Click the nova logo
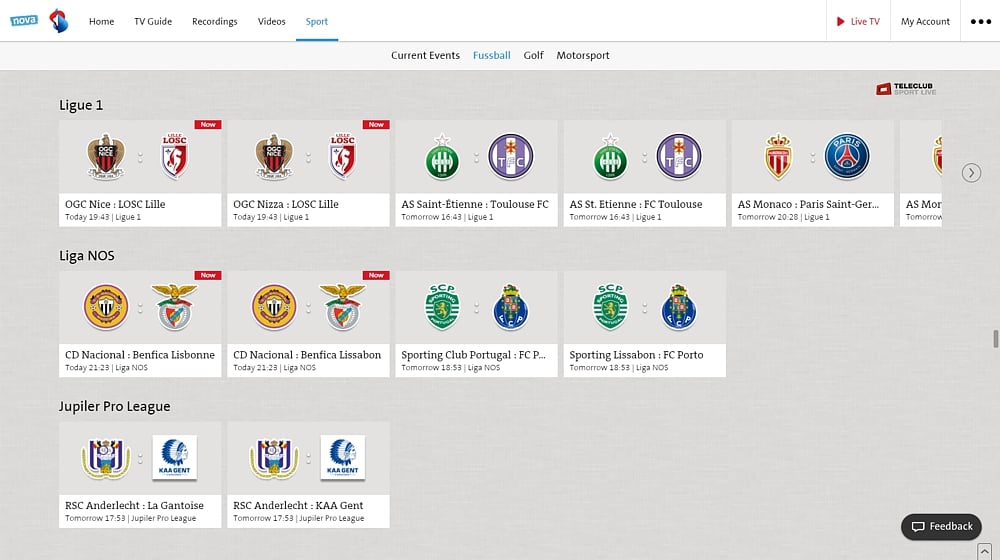This screenshot has height=560, width=1000. 24,20
